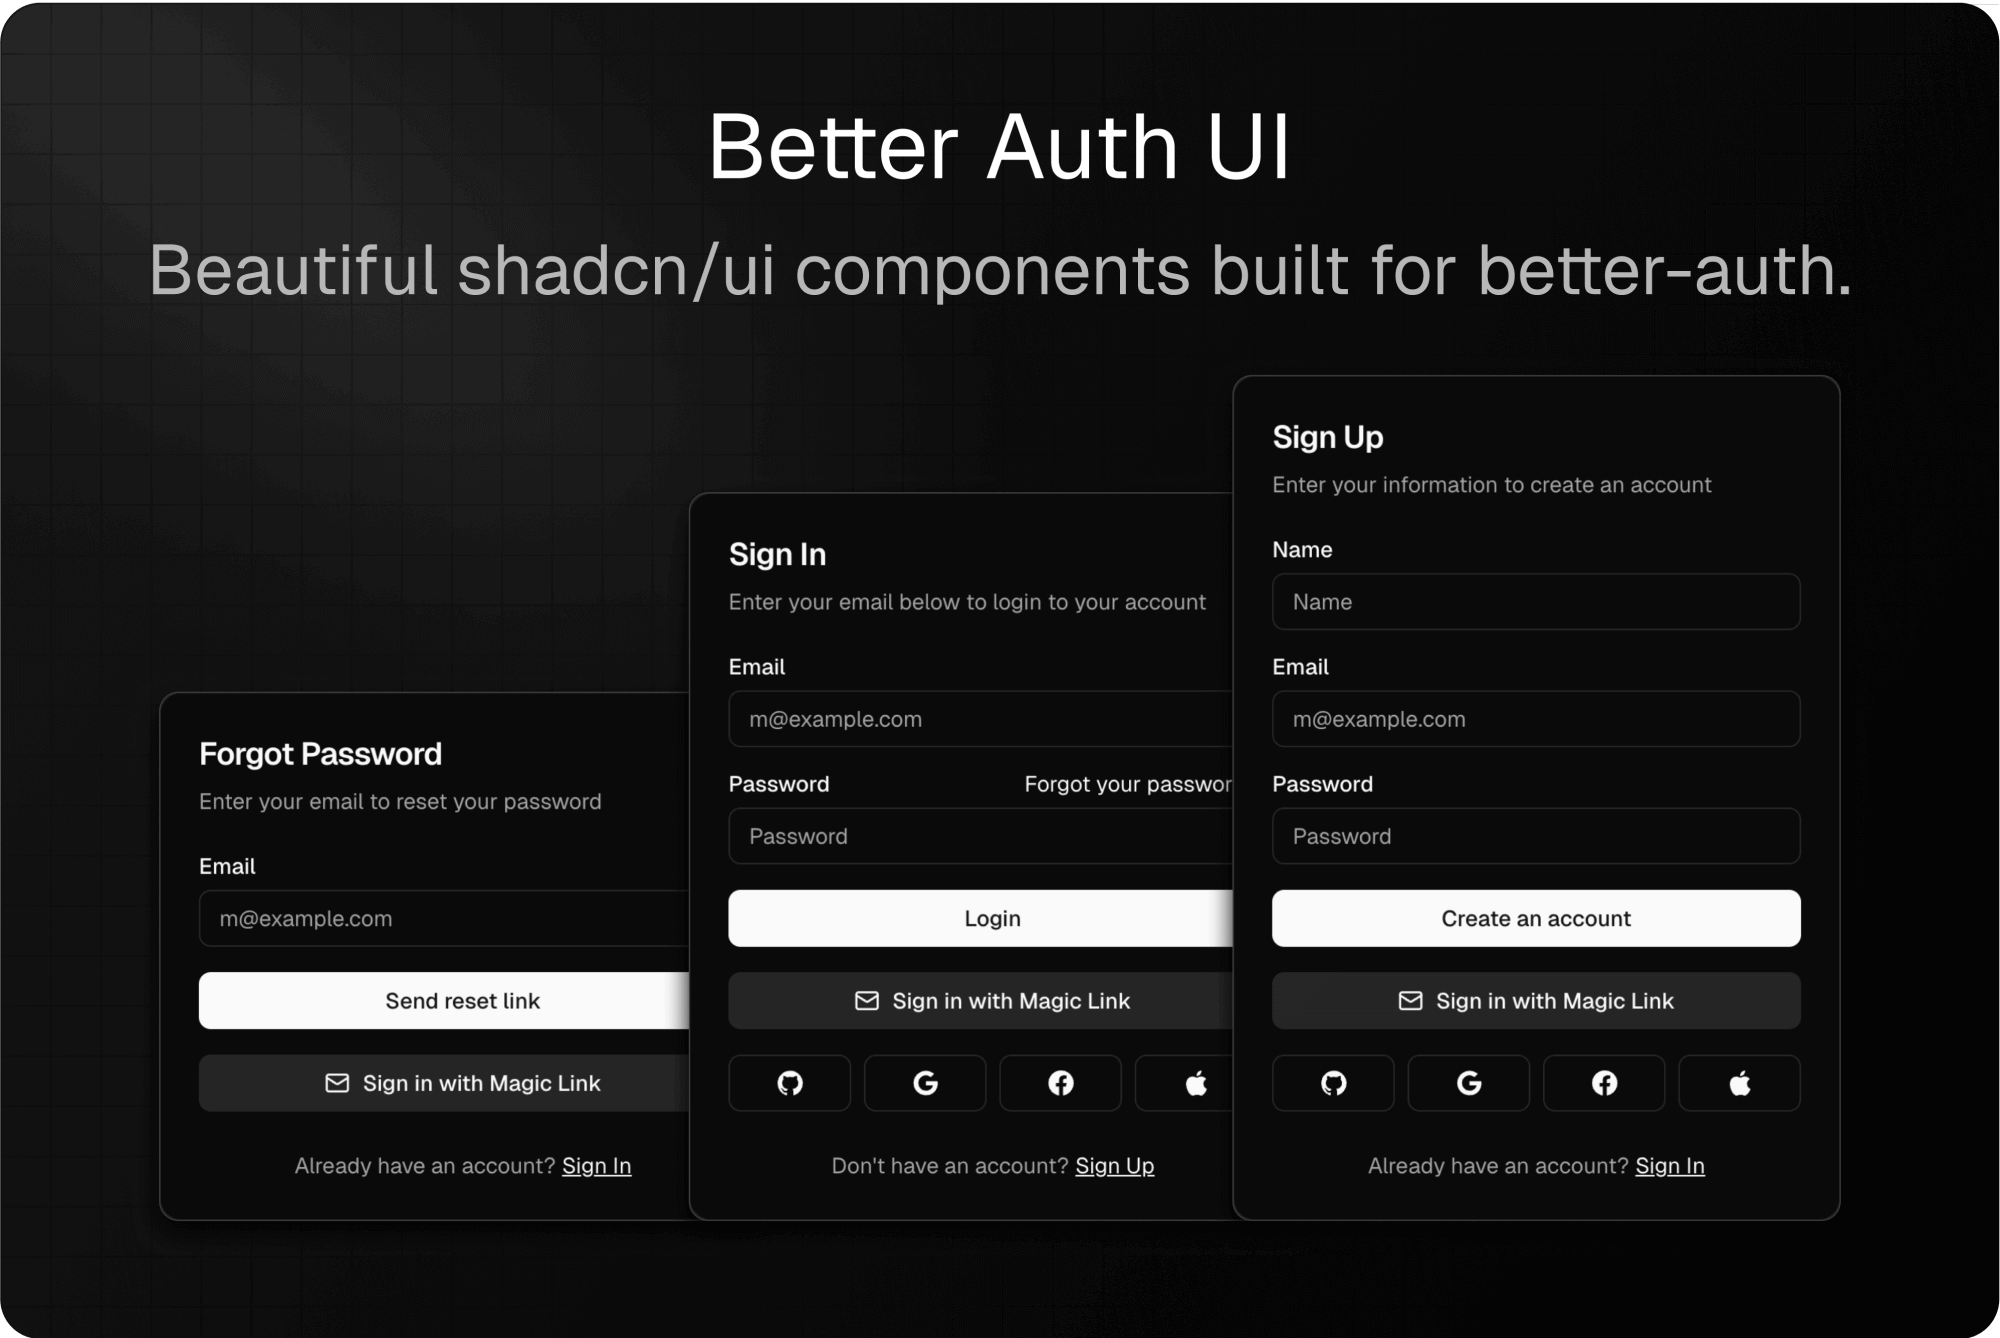
Task: Click the Facebook icon on Sign Up card
Action: [1604, 1081]
